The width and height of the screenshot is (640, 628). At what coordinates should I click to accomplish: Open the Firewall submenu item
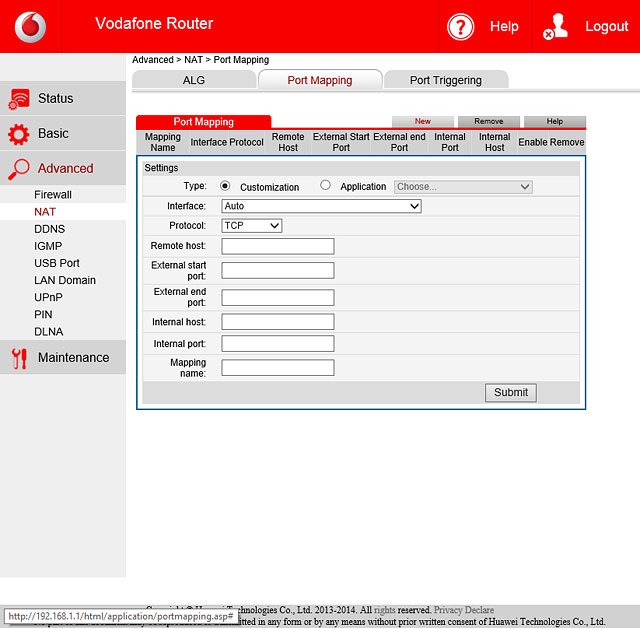53,195
